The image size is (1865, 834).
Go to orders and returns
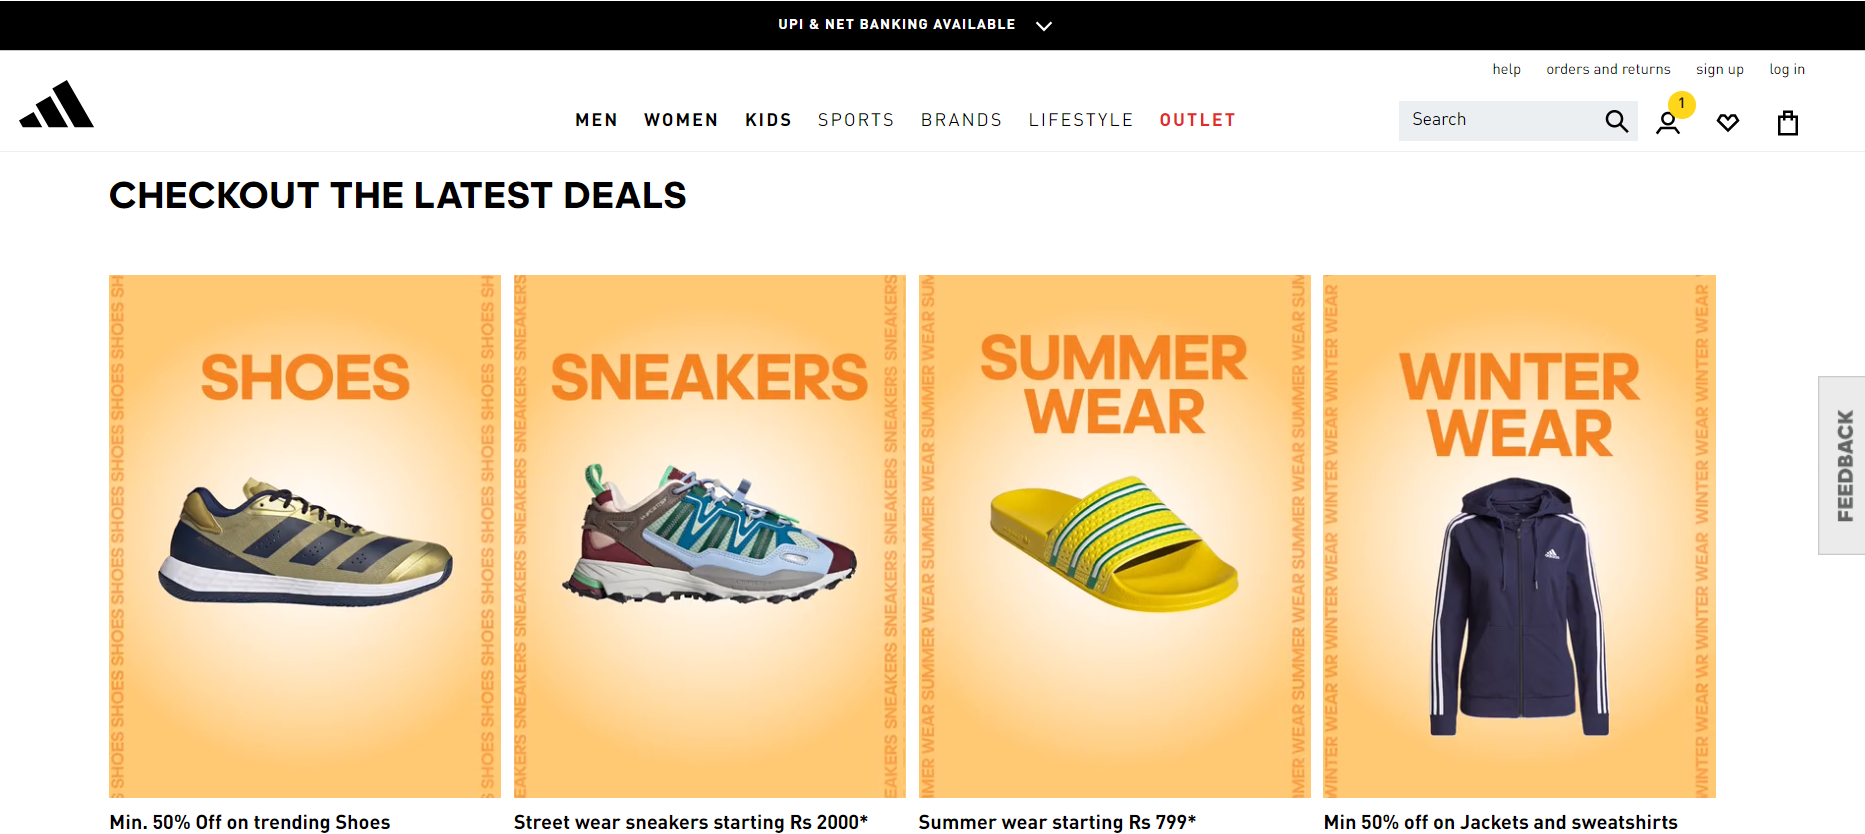coord(1608,69)
